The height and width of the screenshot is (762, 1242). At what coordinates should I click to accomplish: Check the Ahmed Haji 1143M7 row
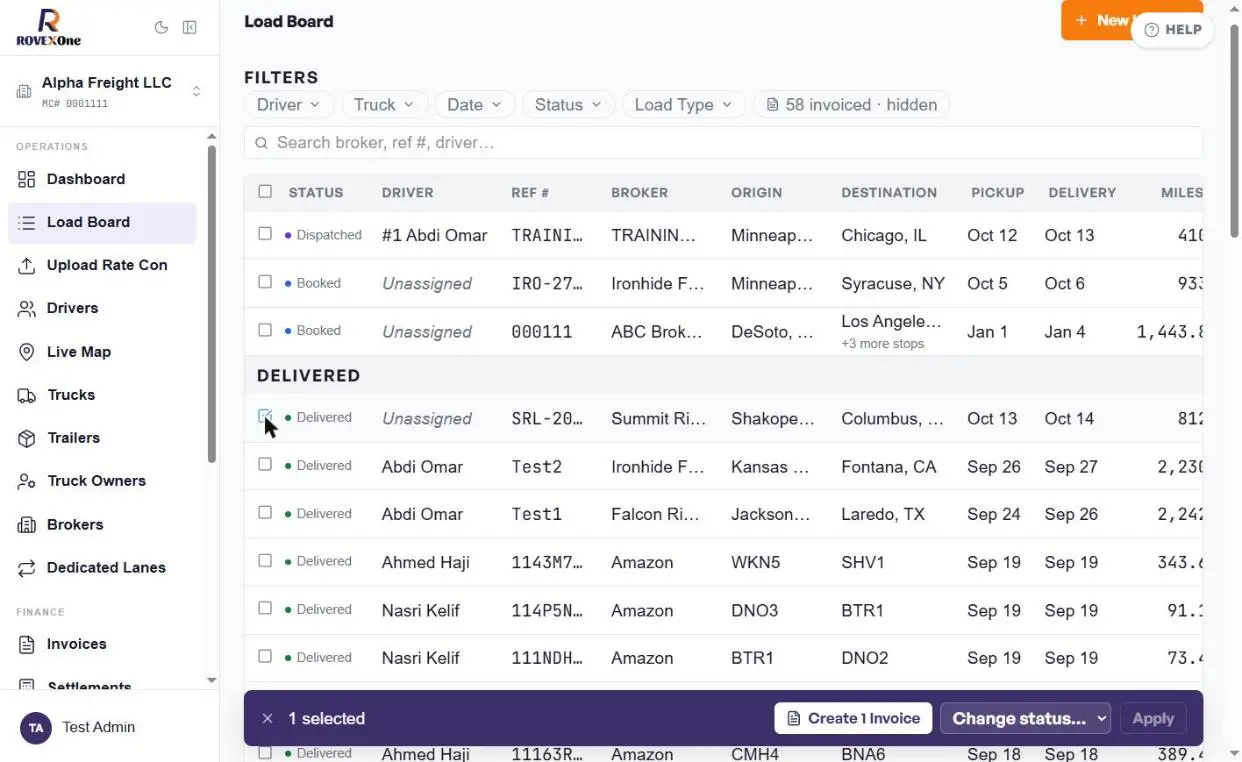265,560
